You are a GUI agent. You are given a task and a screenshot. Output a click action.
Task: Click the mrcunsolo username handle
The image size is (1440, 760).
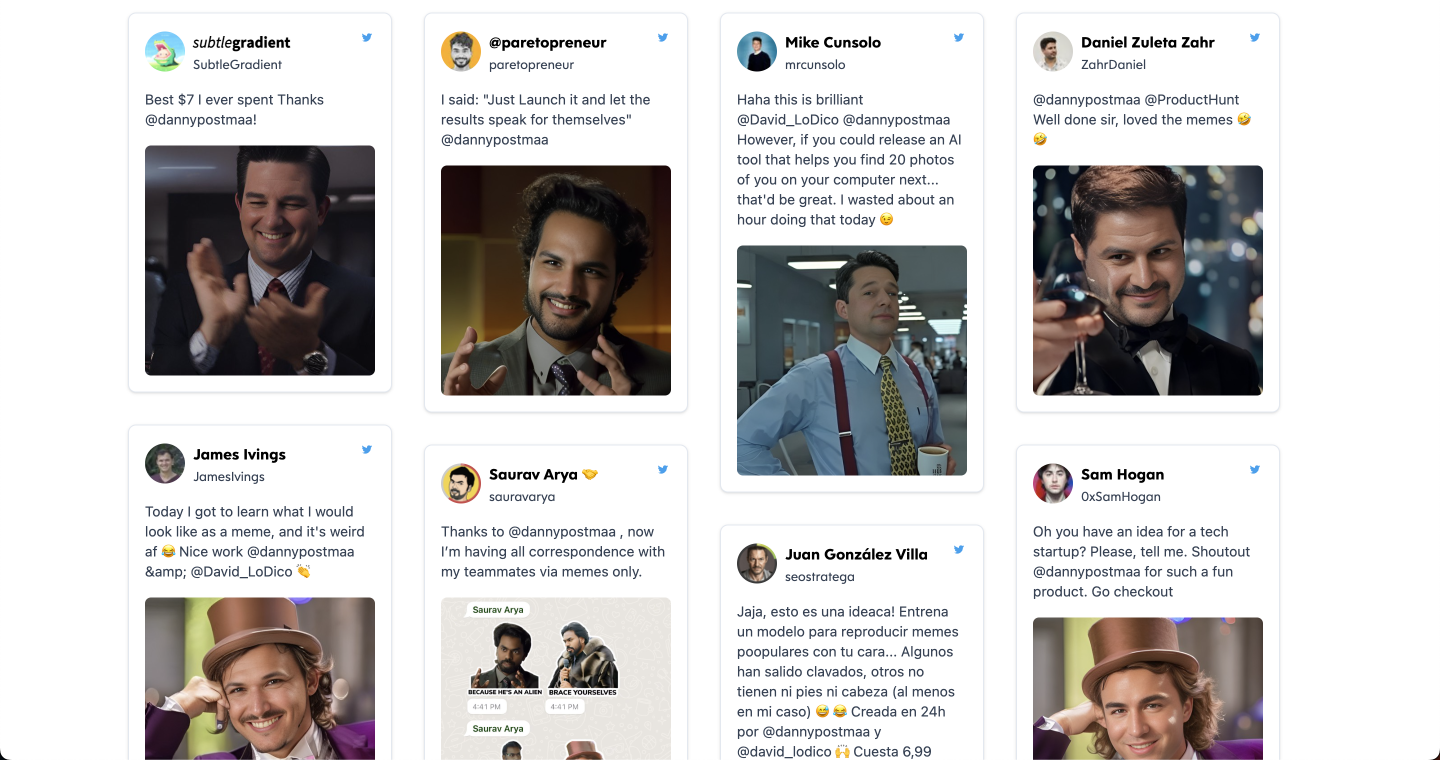coord(815,65)
